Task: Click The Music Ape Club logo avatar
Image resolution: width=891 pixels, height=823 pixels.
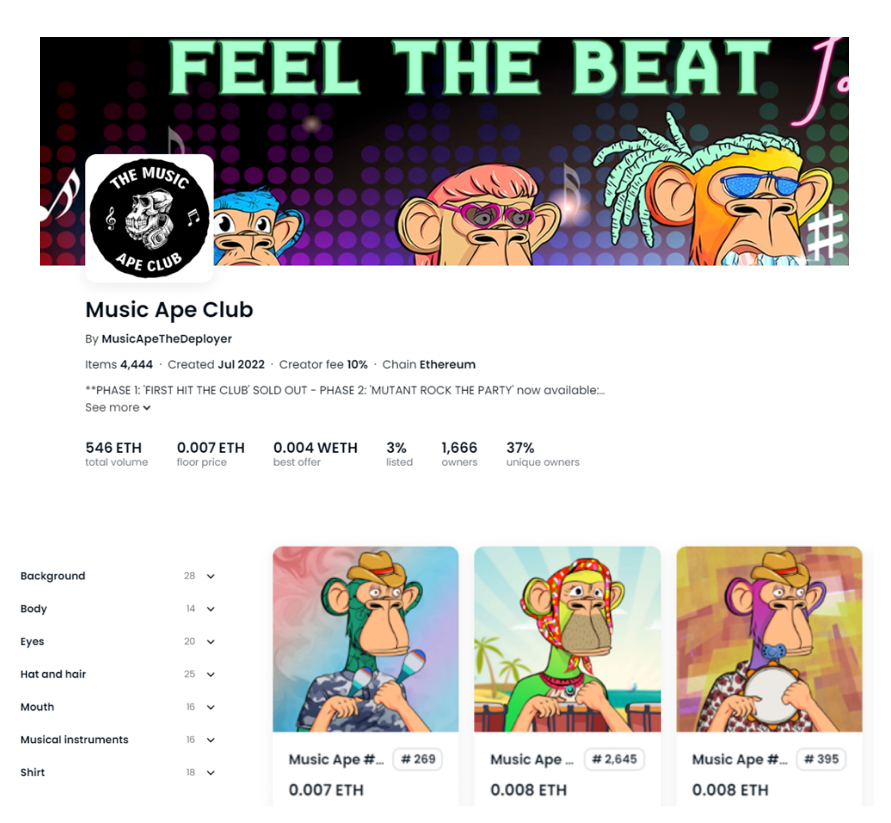Action: point(149,218)
